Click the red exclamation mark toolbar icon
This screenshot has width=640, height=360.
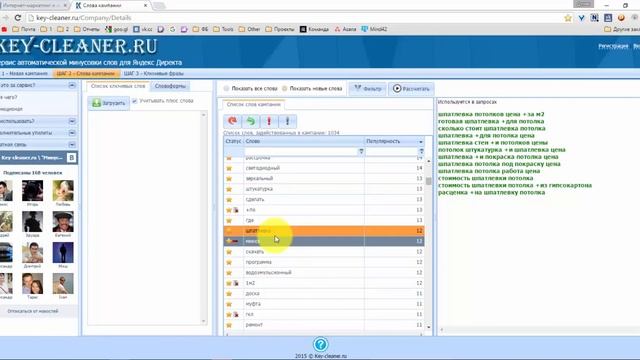[269, 121]
